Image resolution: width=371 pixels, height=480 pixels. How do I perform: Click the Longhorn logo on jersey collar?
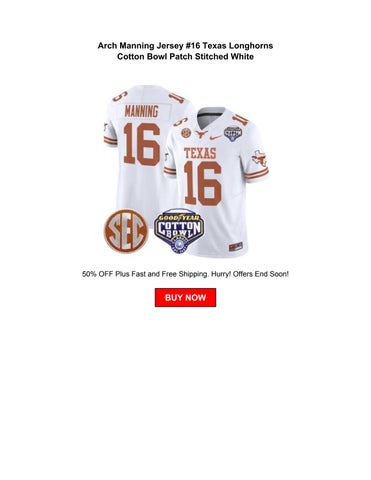(201, 134)
